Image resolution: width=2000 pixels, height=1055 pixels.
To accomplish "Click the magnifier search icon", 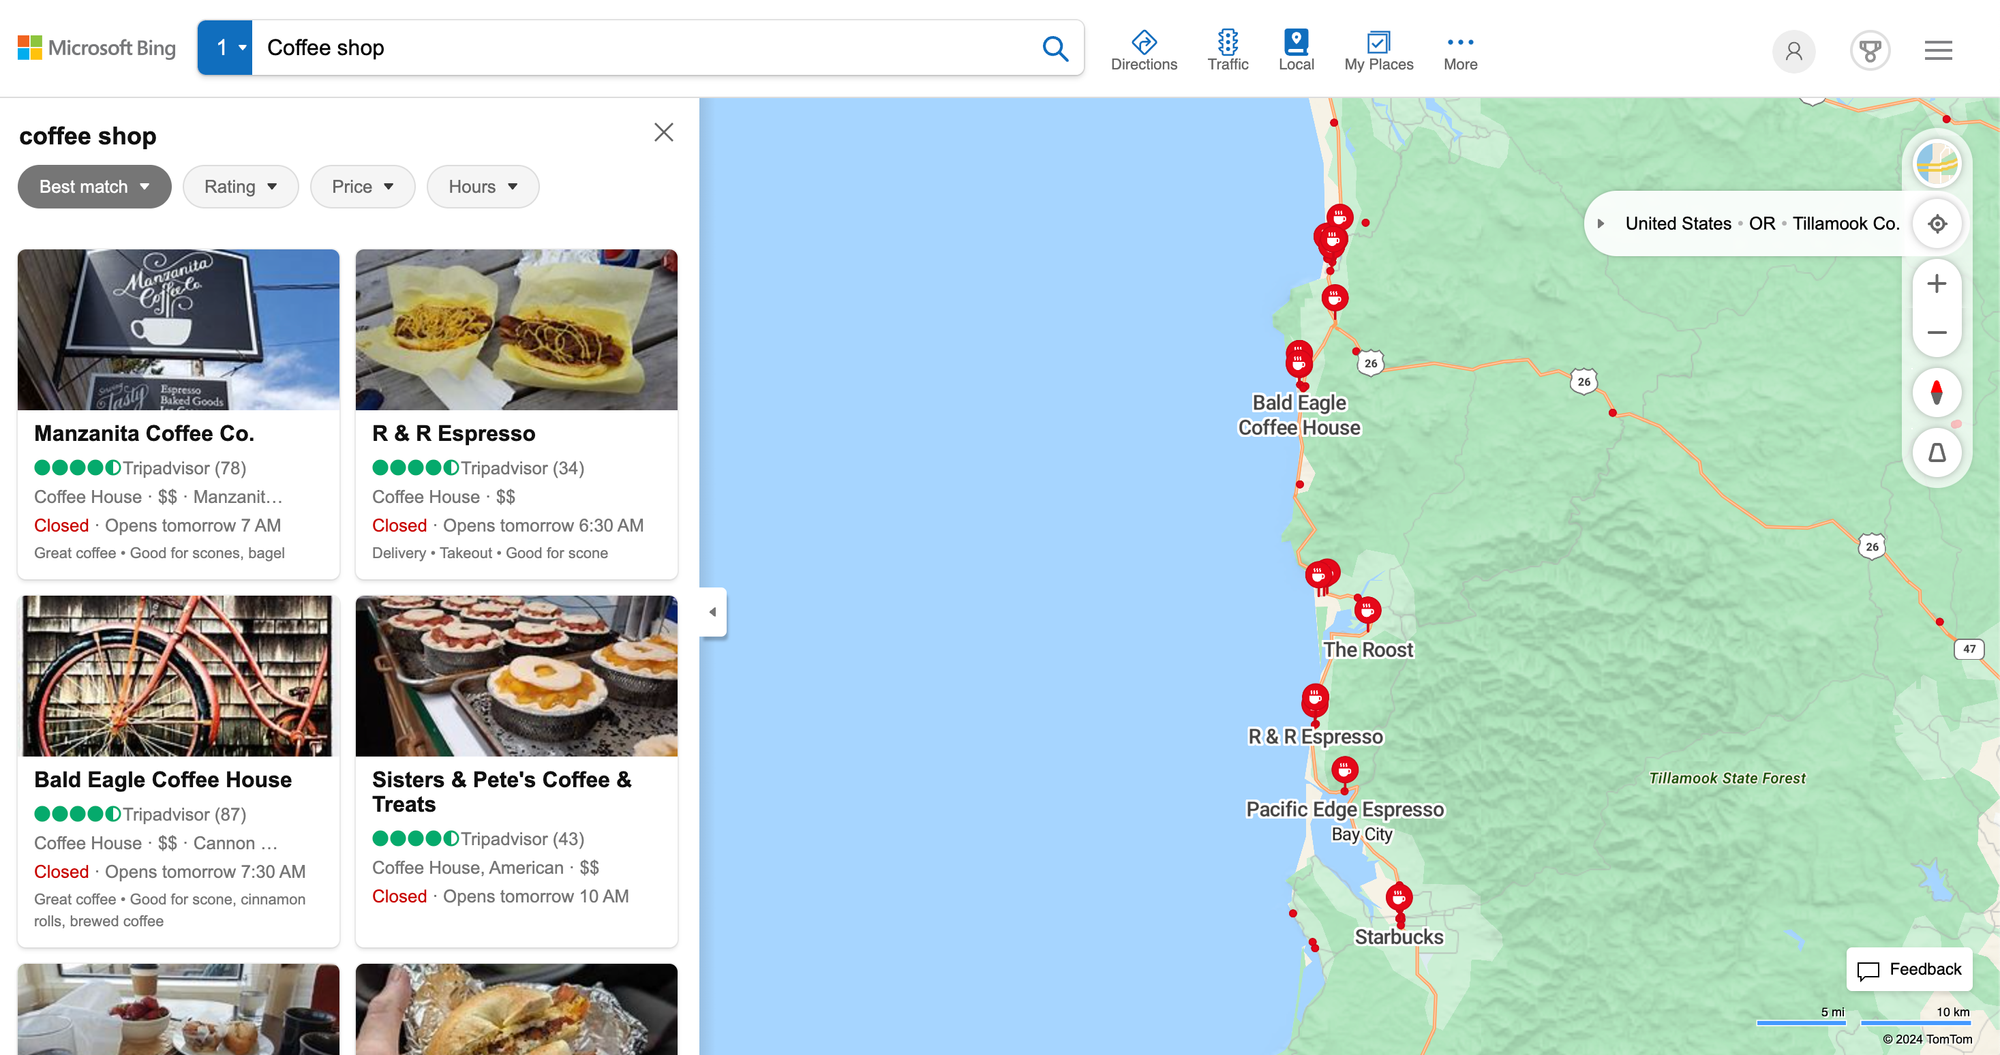I will 1055,48.
